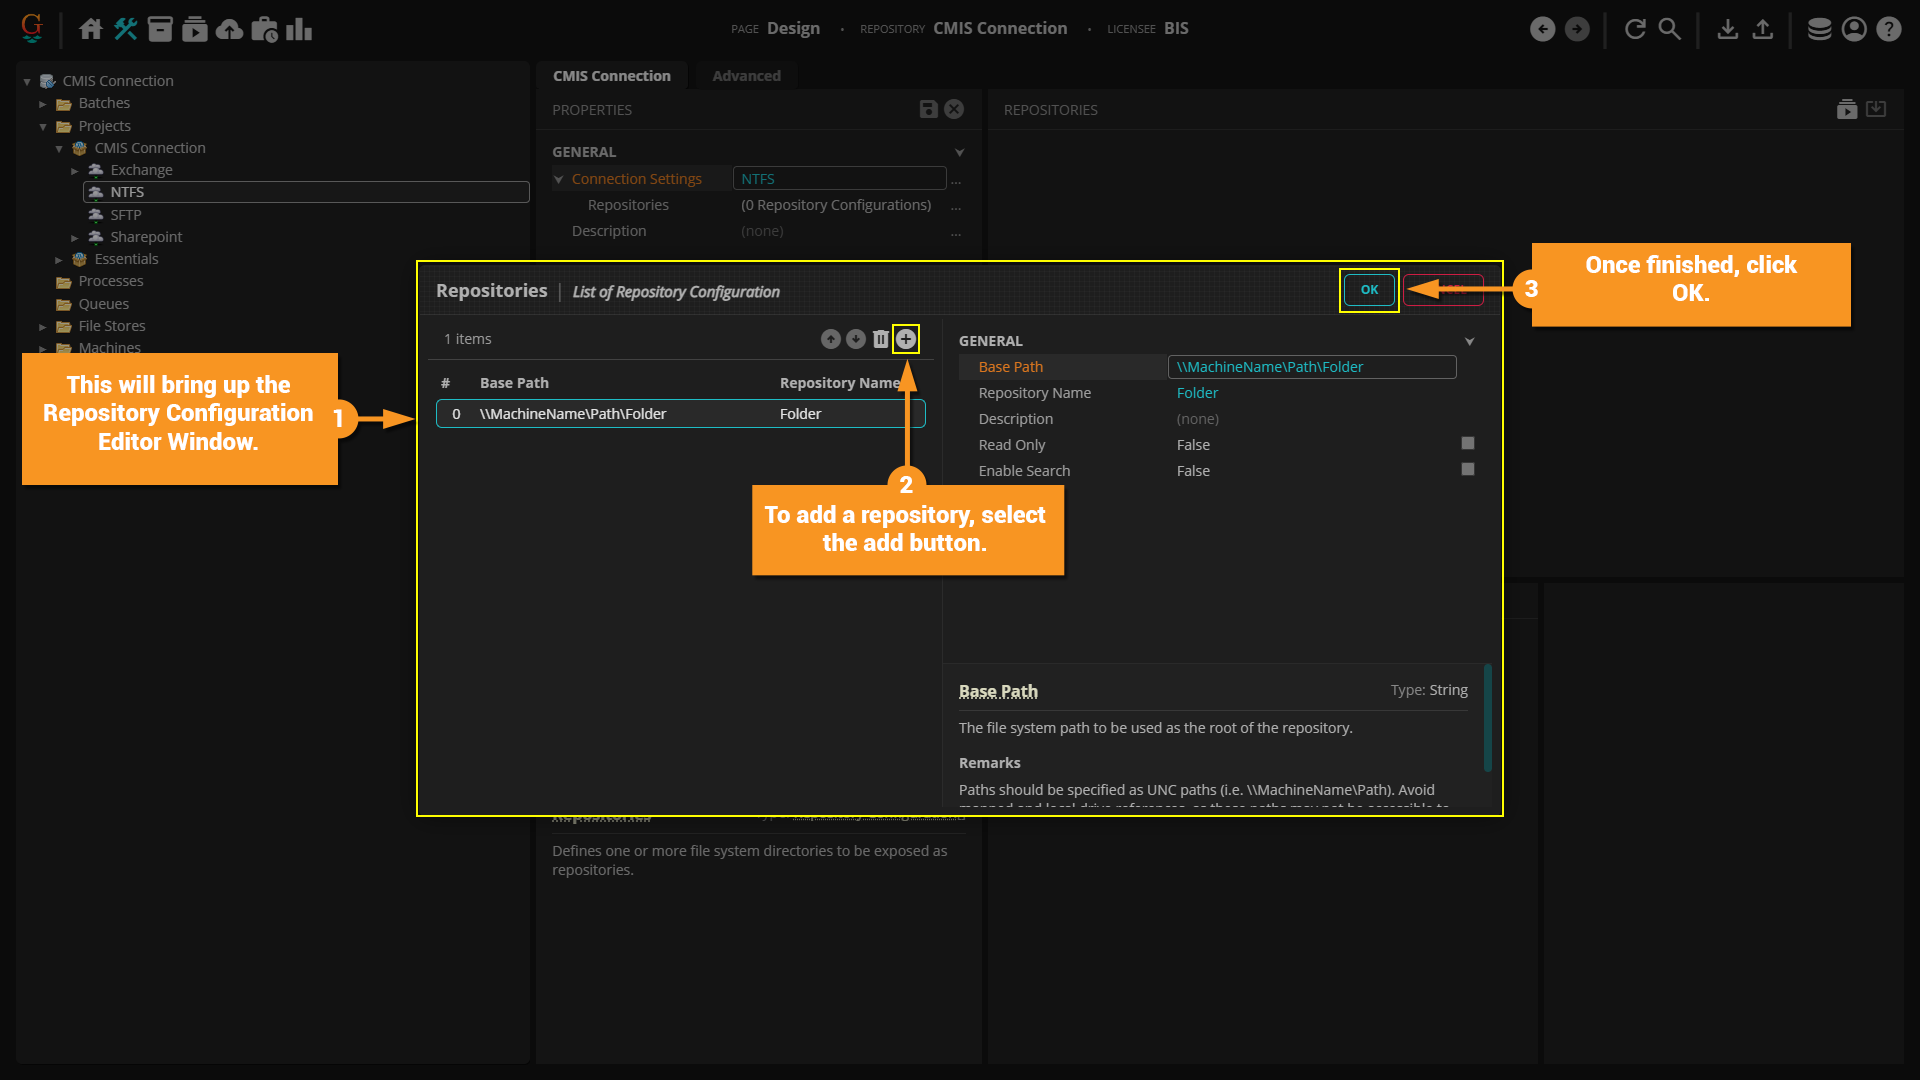
Task: Collapse the GENERAL section in dialog
Action: click(1469, 341)
